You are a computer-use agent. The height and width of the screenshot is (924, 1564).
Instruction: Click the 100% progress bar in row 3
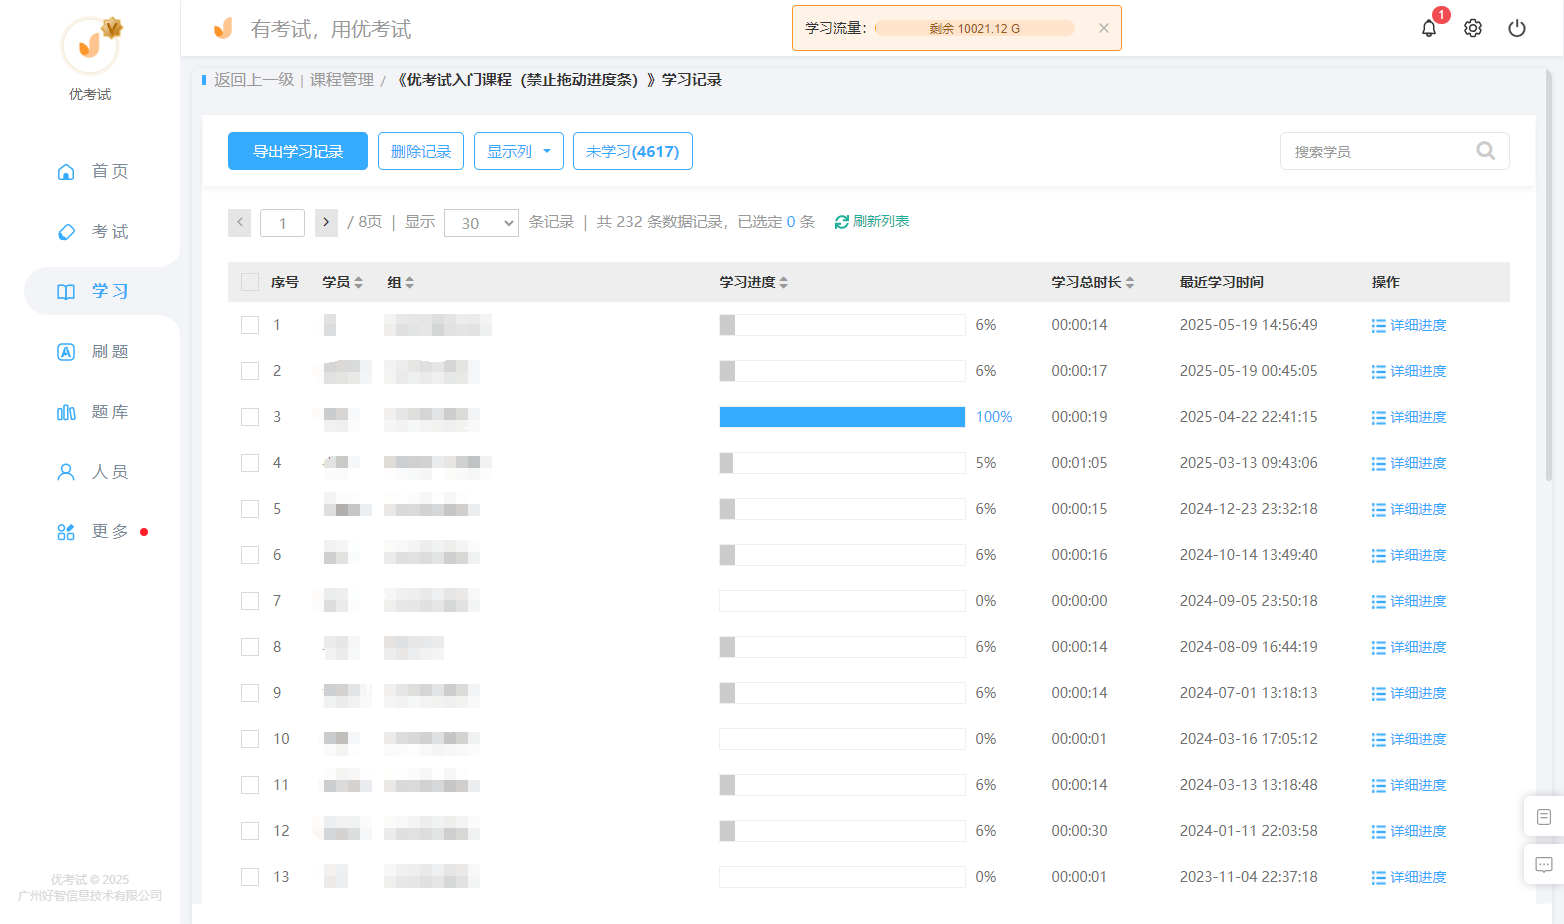842,417
